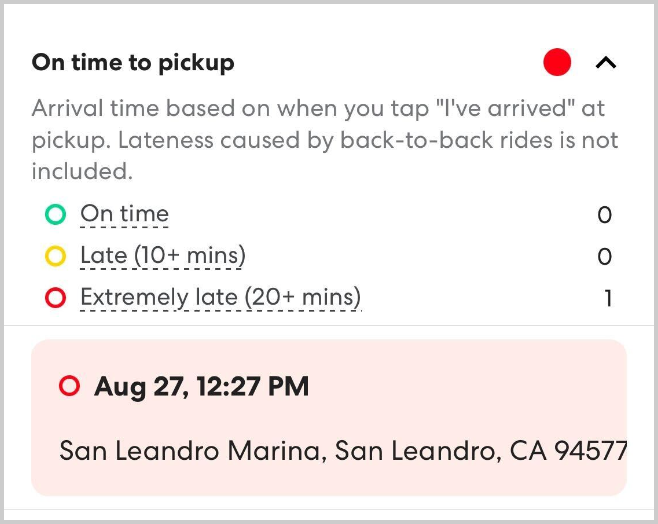Click the red Extremely late circle icon
The height and width of the screenshot is (524, 658).
tap(55, 297)
